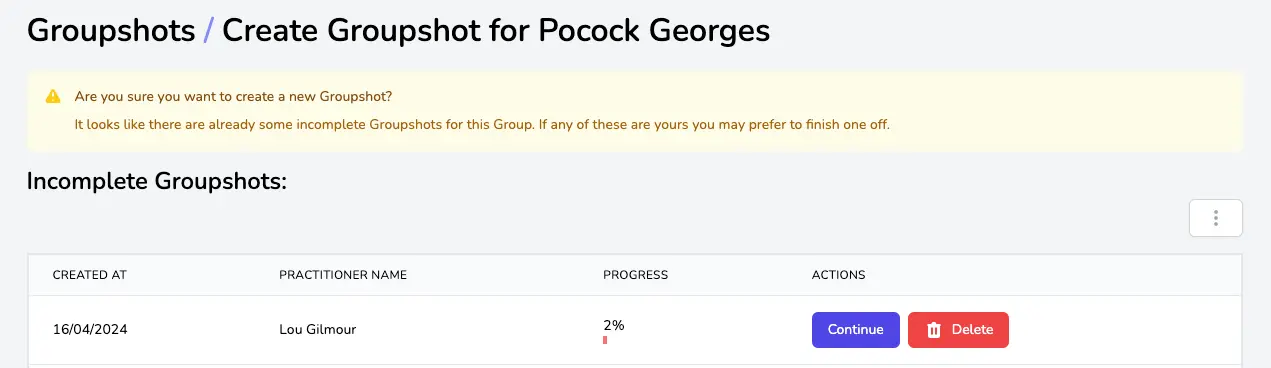This screenshot has width=1271, height=368.
Task: Click the trash icon on Delete
Action: 934,330
